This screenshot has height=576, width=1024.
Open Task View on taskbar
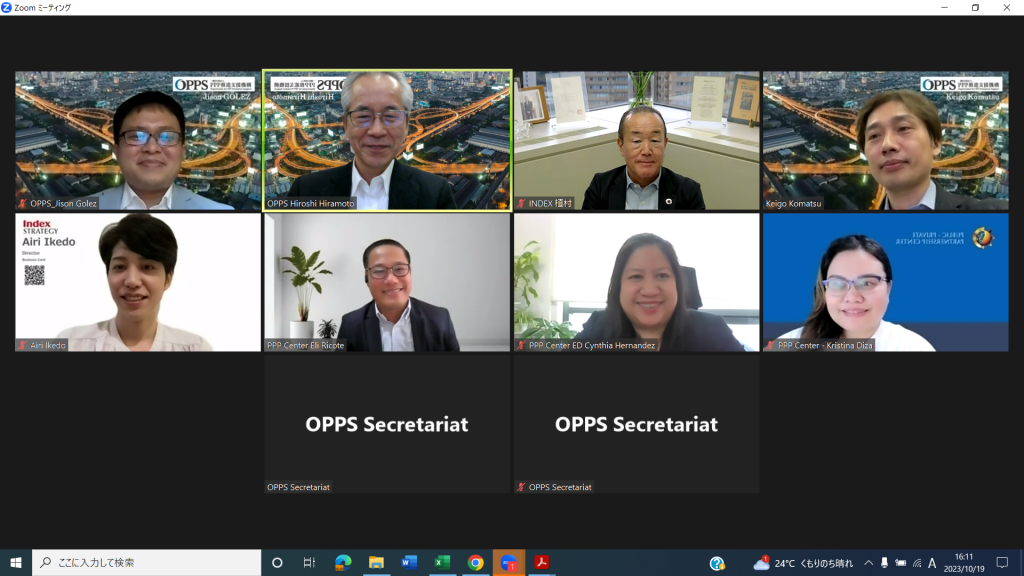coord(309,562)
